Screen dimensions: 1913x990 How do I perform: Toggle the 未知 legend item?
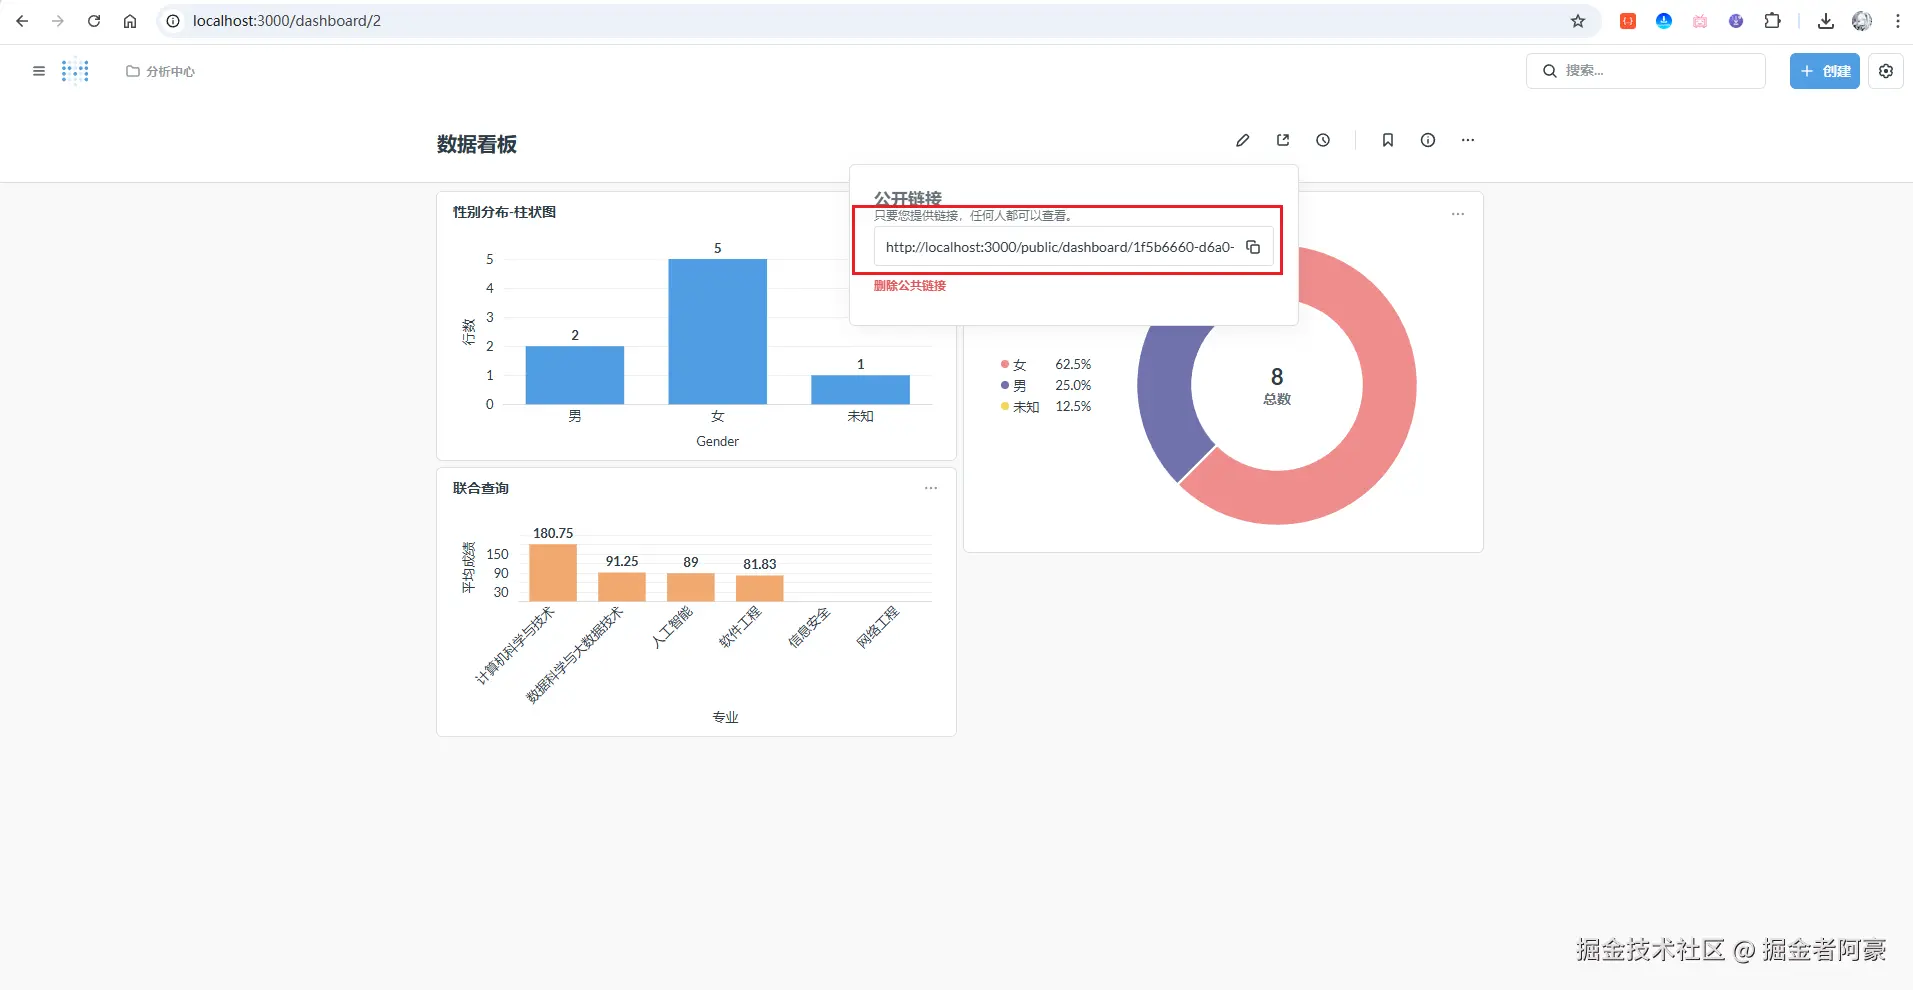1020,407
